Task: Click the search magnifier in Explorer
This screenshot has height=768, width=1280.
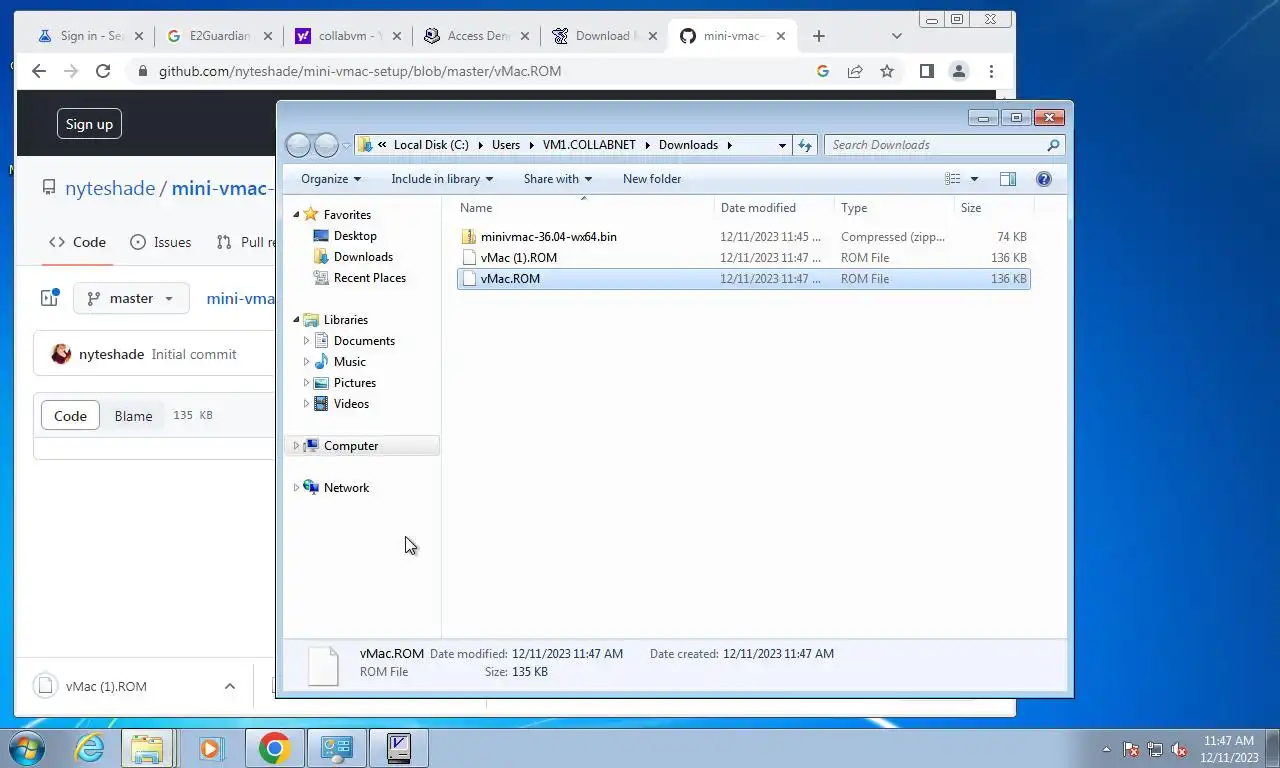Action: 1053,145
